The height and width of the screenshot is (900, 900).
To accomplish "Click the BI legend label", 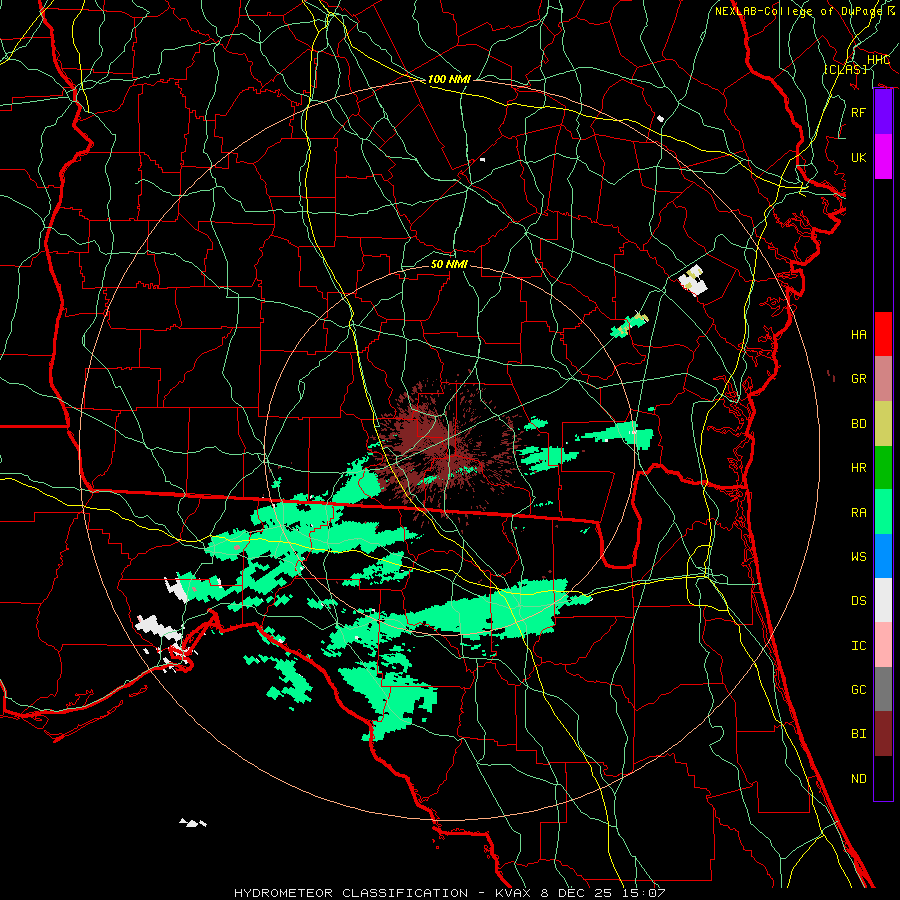I will 859,734.
